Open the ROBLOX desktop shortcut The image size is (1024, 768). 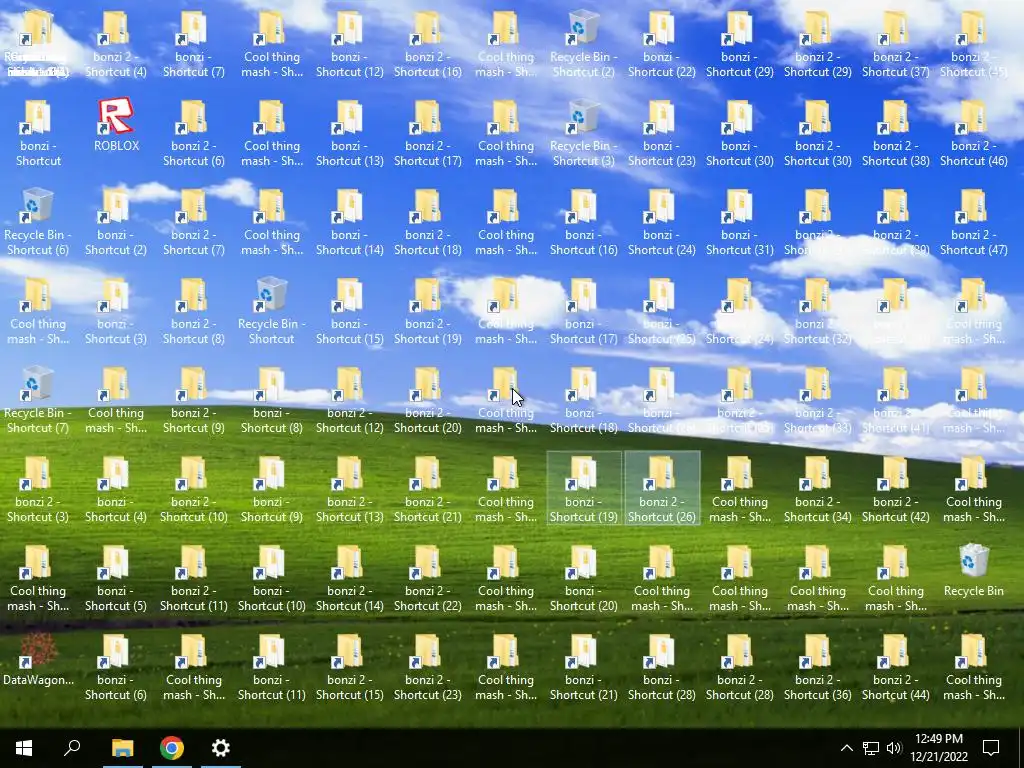(x=116, y=125)
